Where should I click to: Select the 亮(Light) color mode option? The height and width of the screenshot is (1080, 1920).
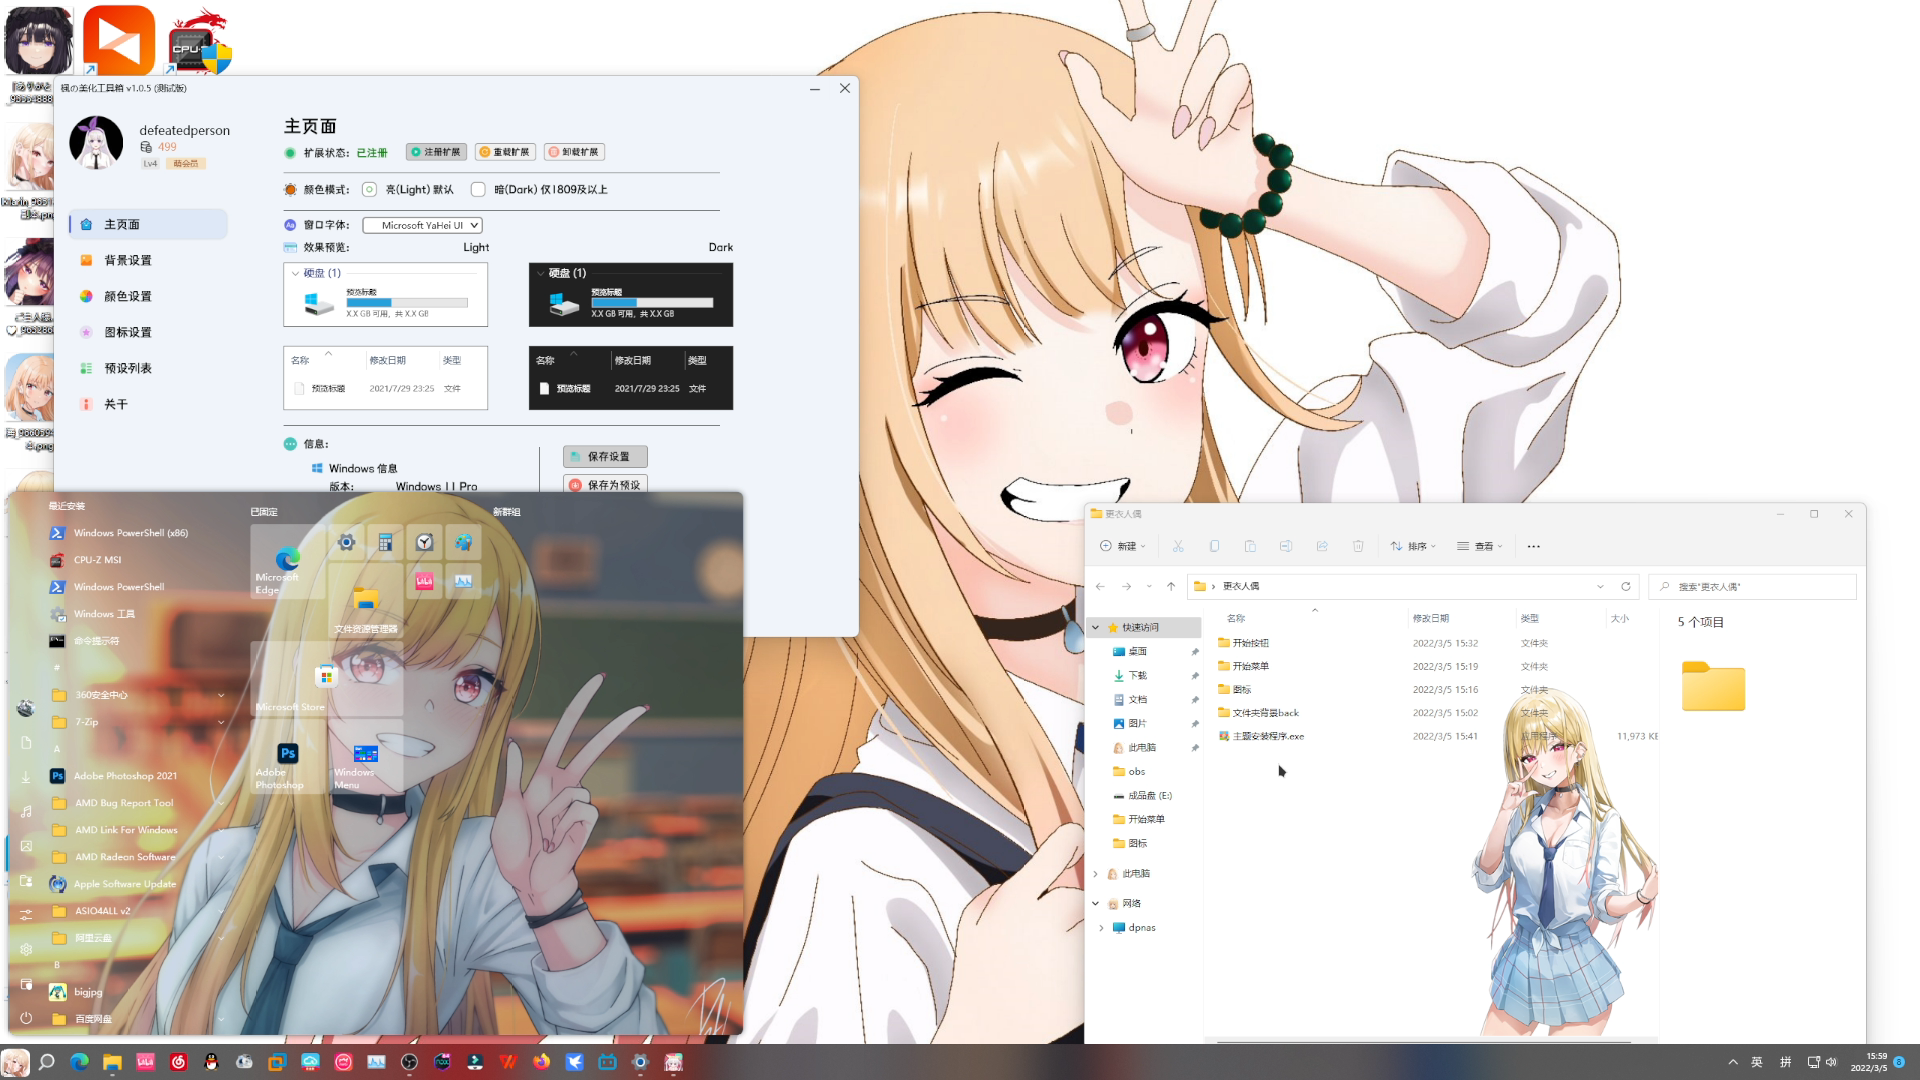point(369,189)
